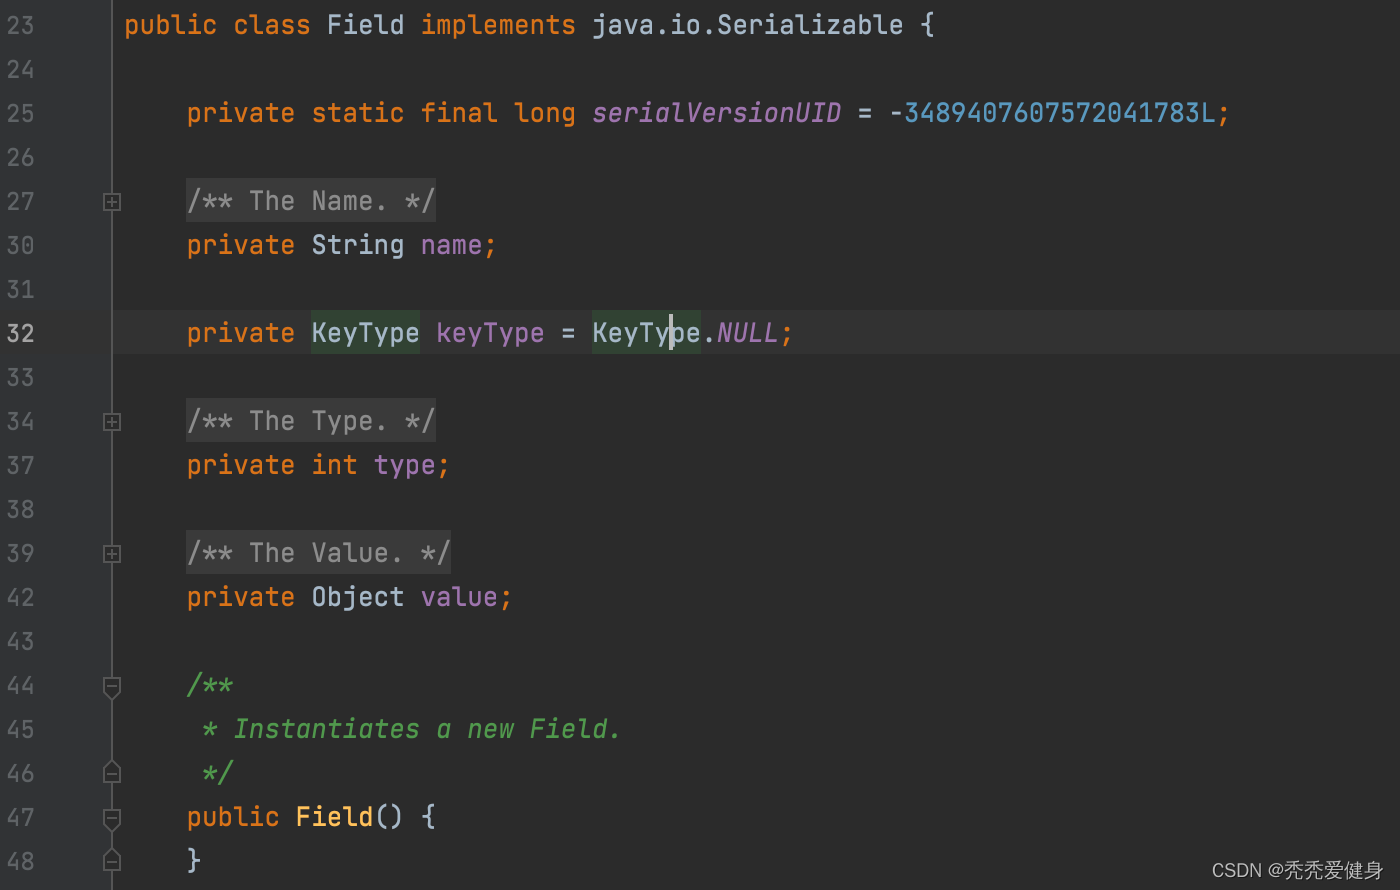Image resolution: width=1400 pixels, height=890 pixels.
Task: Click the folded text '/** The Value. */'
Action: click(318, 553)
